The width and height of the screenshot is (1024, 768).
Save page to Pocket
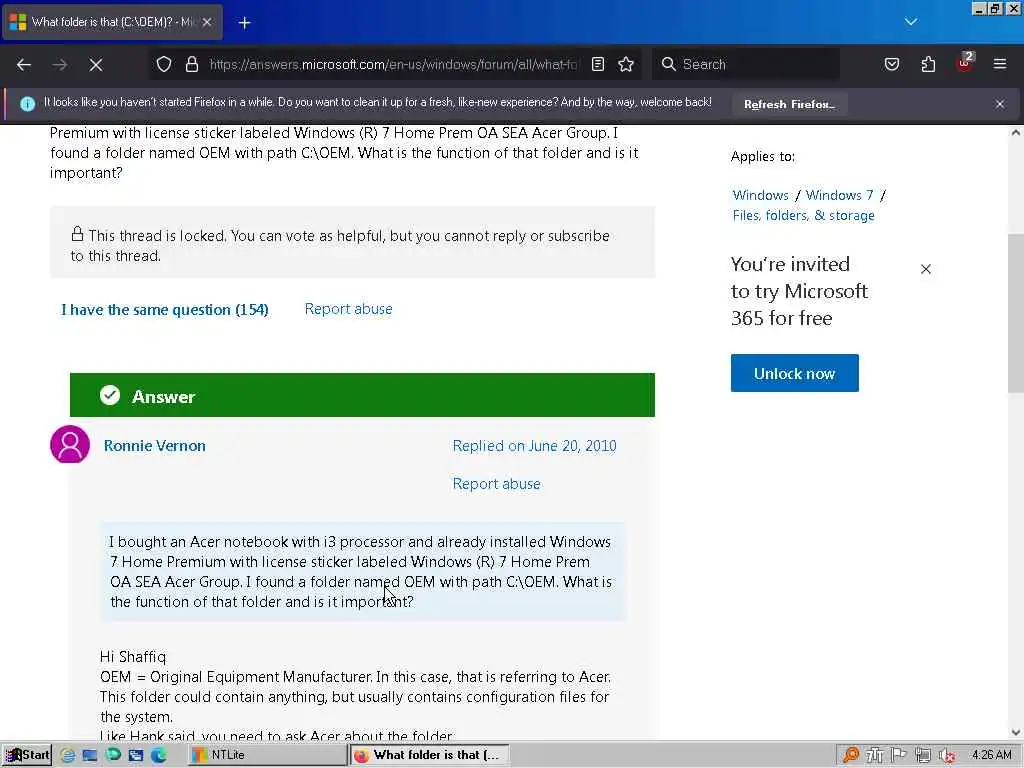[x=891, y=64]
